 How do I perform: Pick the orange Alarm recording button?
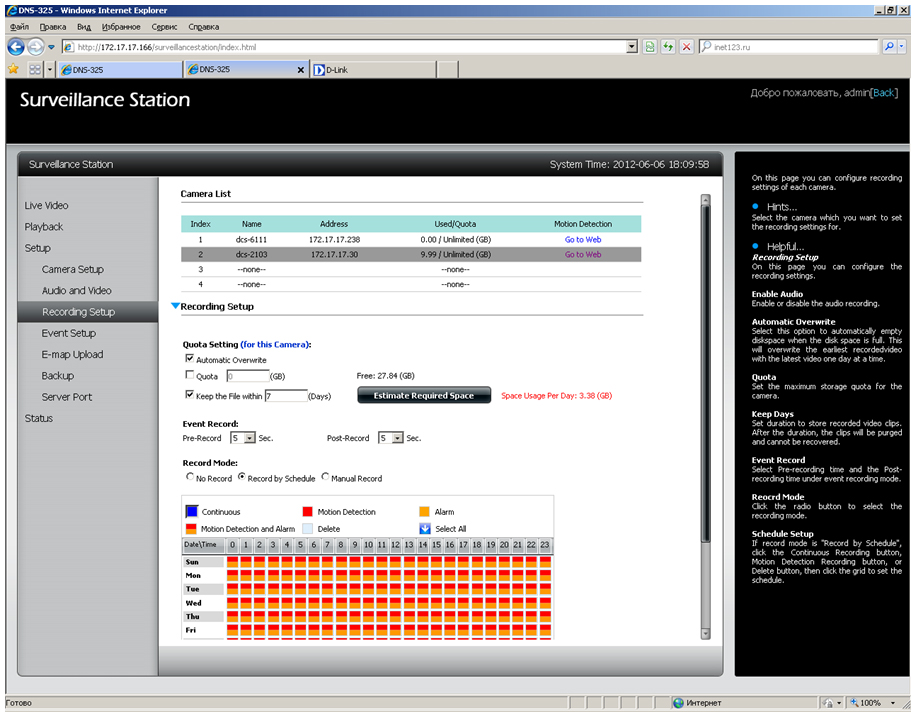424,512
